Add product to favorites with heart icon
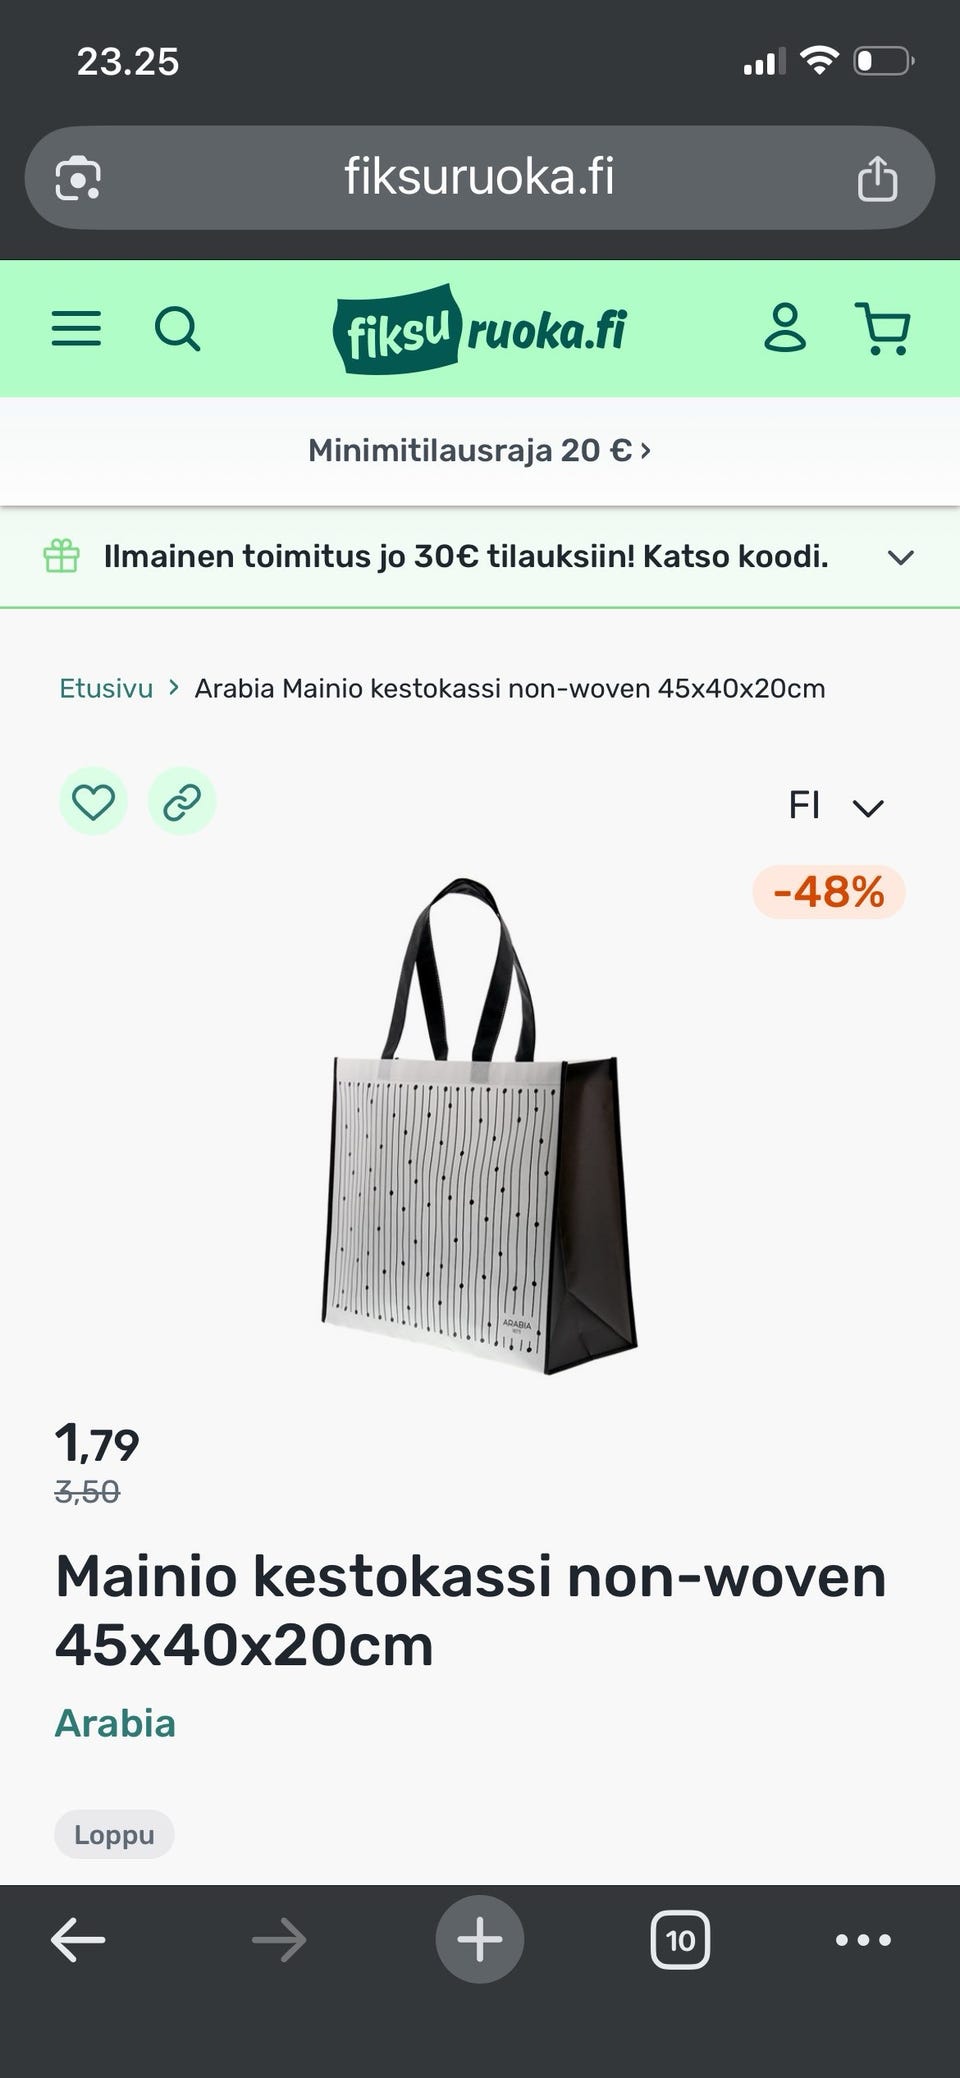Screen dimensions: 960x2078 coord(93,802)
